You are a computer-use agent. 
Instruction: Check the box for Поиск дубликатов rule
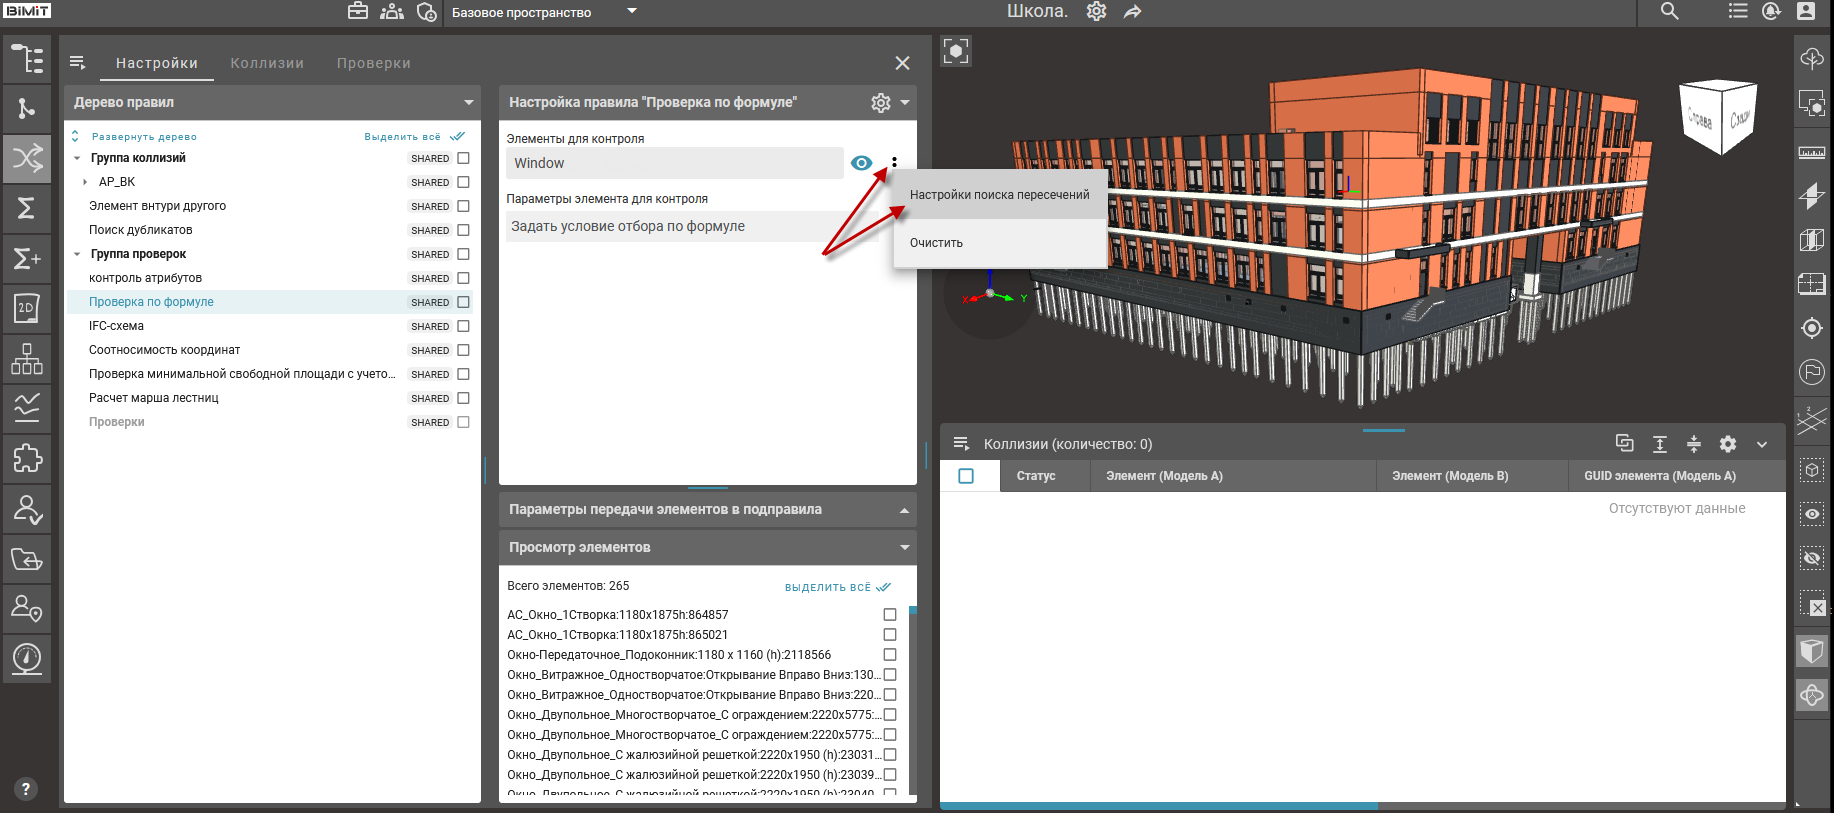click(x=463, y=230)
